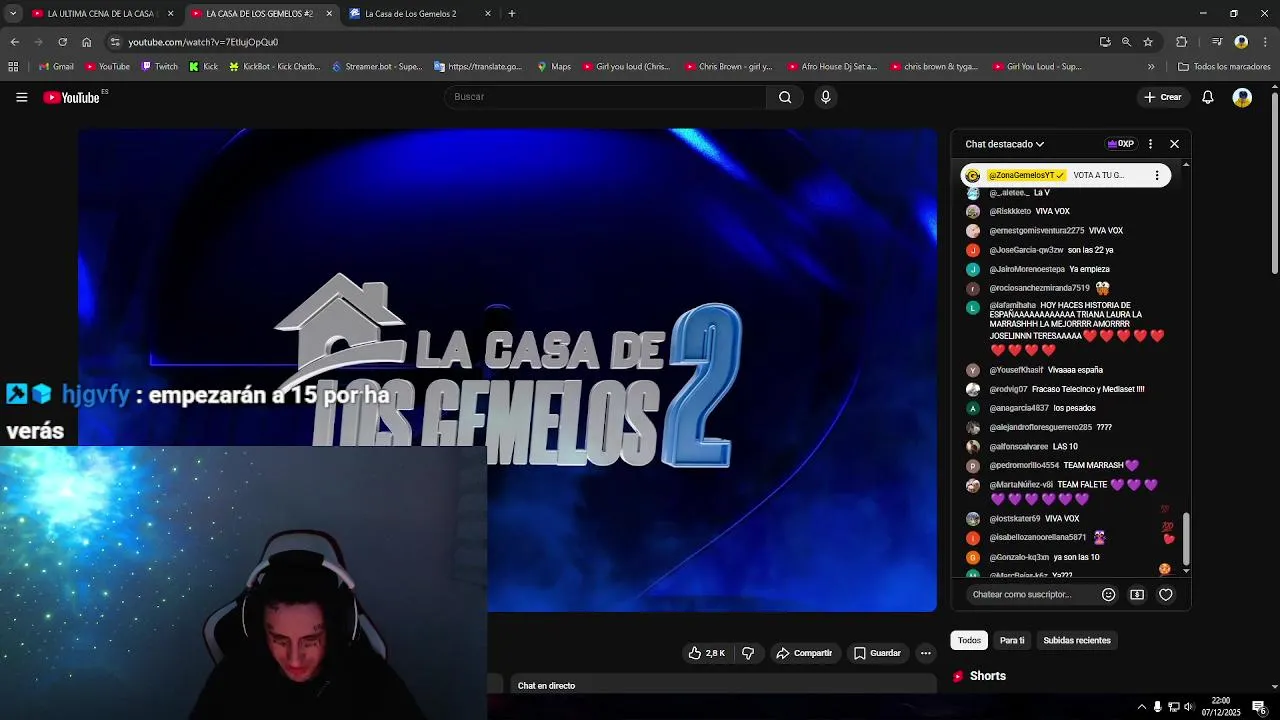Open the notifications bell
The height and width of the screenshot is (720, 1280).
point(1208,97)
